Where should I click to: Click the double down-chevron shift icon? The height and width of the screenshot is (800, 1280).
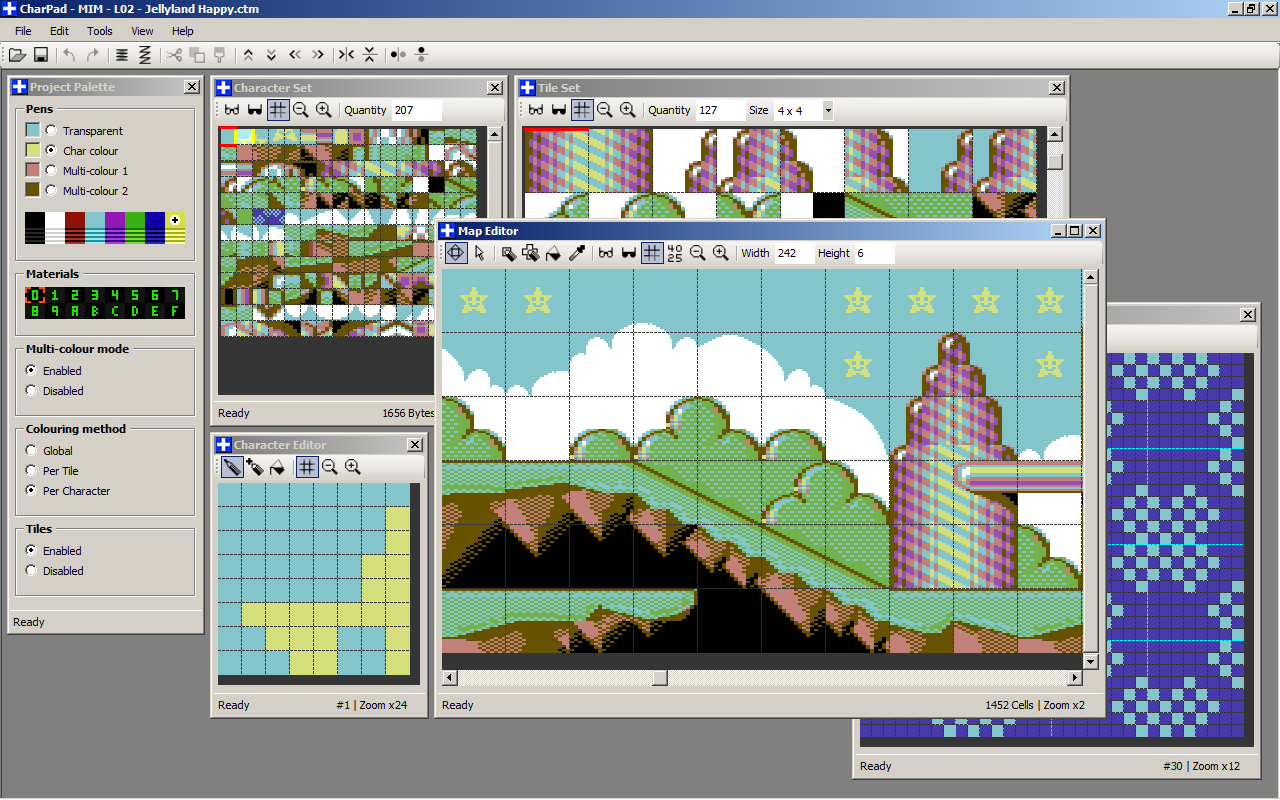coord(271,55)
